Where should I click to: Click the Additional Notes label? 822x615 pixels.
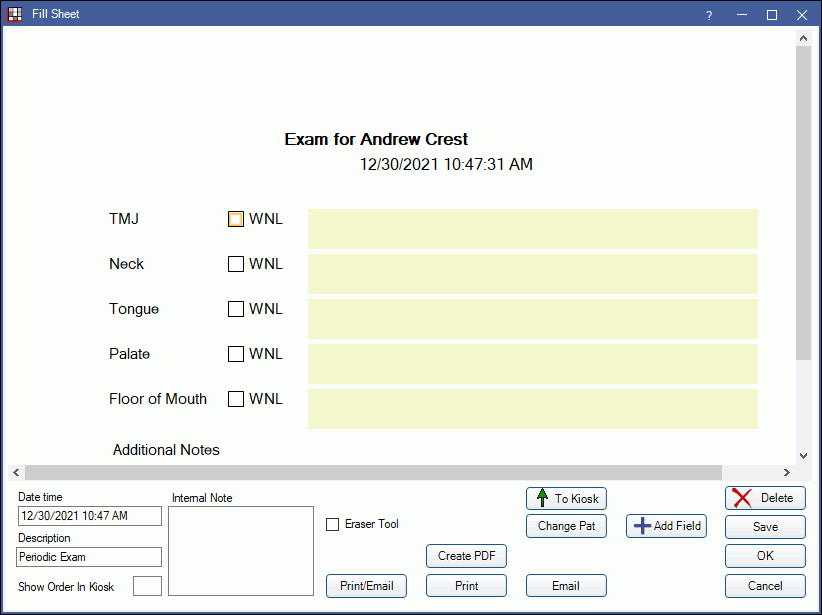(166, 450)
